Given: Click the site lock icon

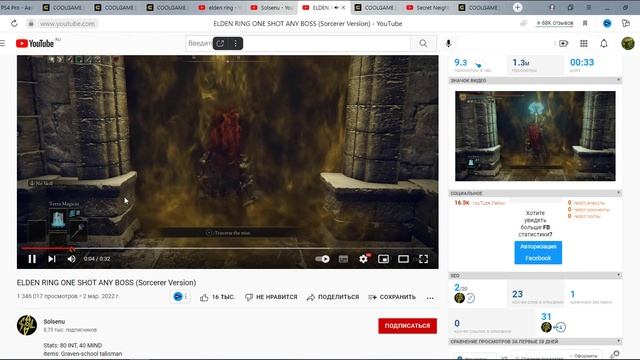Looking at the screenshot, I should (31, 24).
